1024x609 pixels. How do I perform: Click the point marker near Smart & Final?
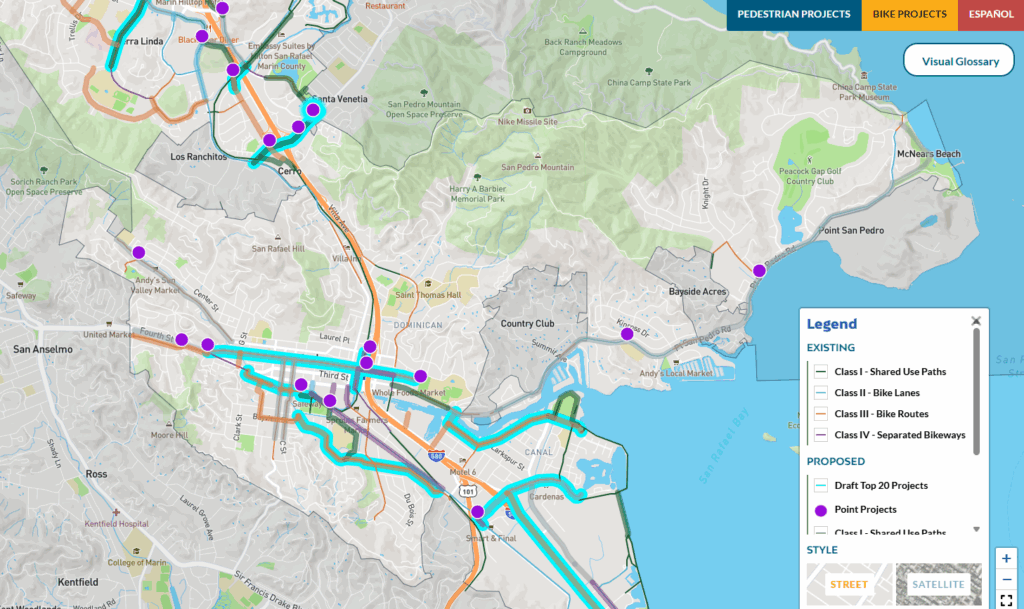477,511
